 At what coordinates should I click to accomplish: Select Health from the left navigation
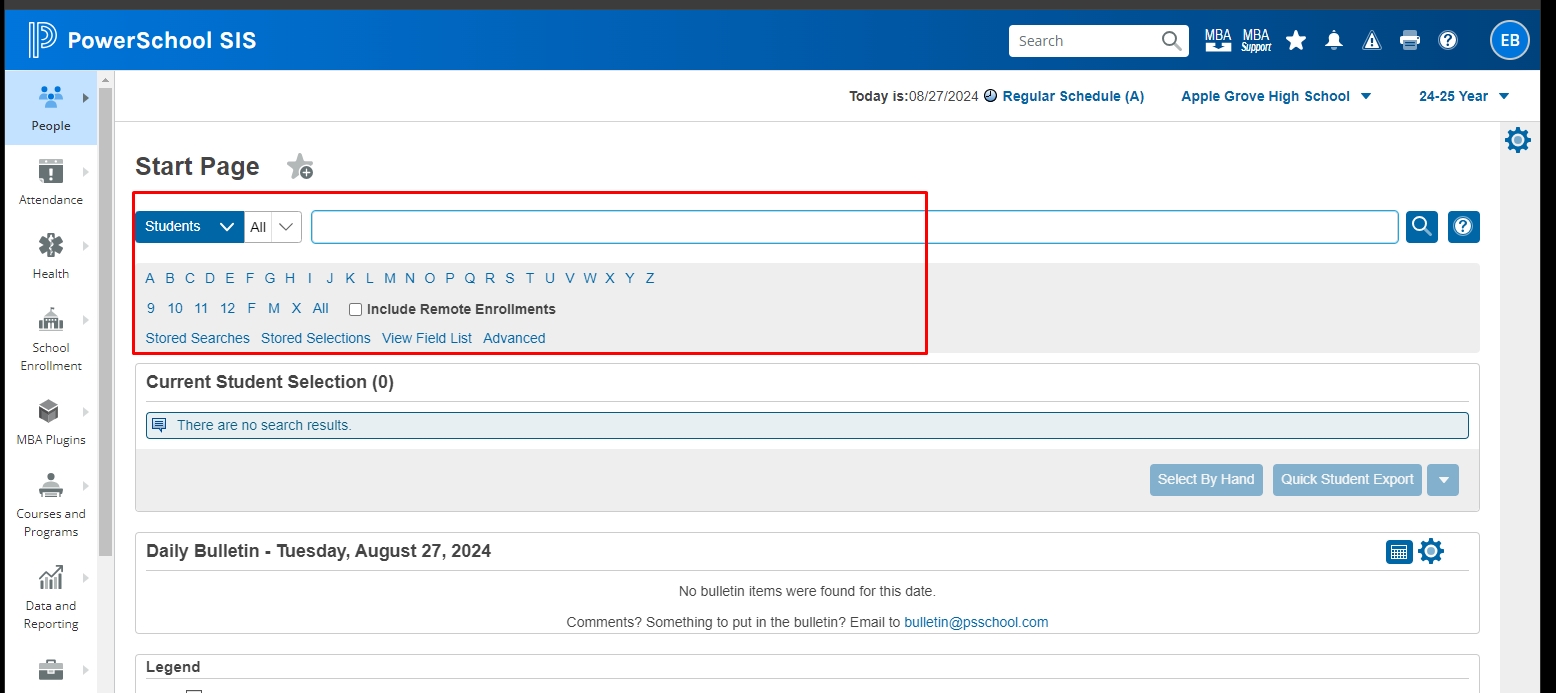pyautogui.click(x=51, y=255)
